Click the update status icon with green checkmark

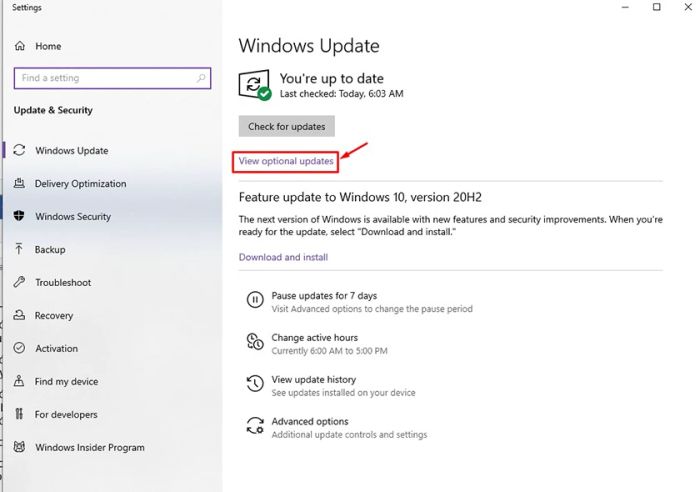tap(255, 85)
